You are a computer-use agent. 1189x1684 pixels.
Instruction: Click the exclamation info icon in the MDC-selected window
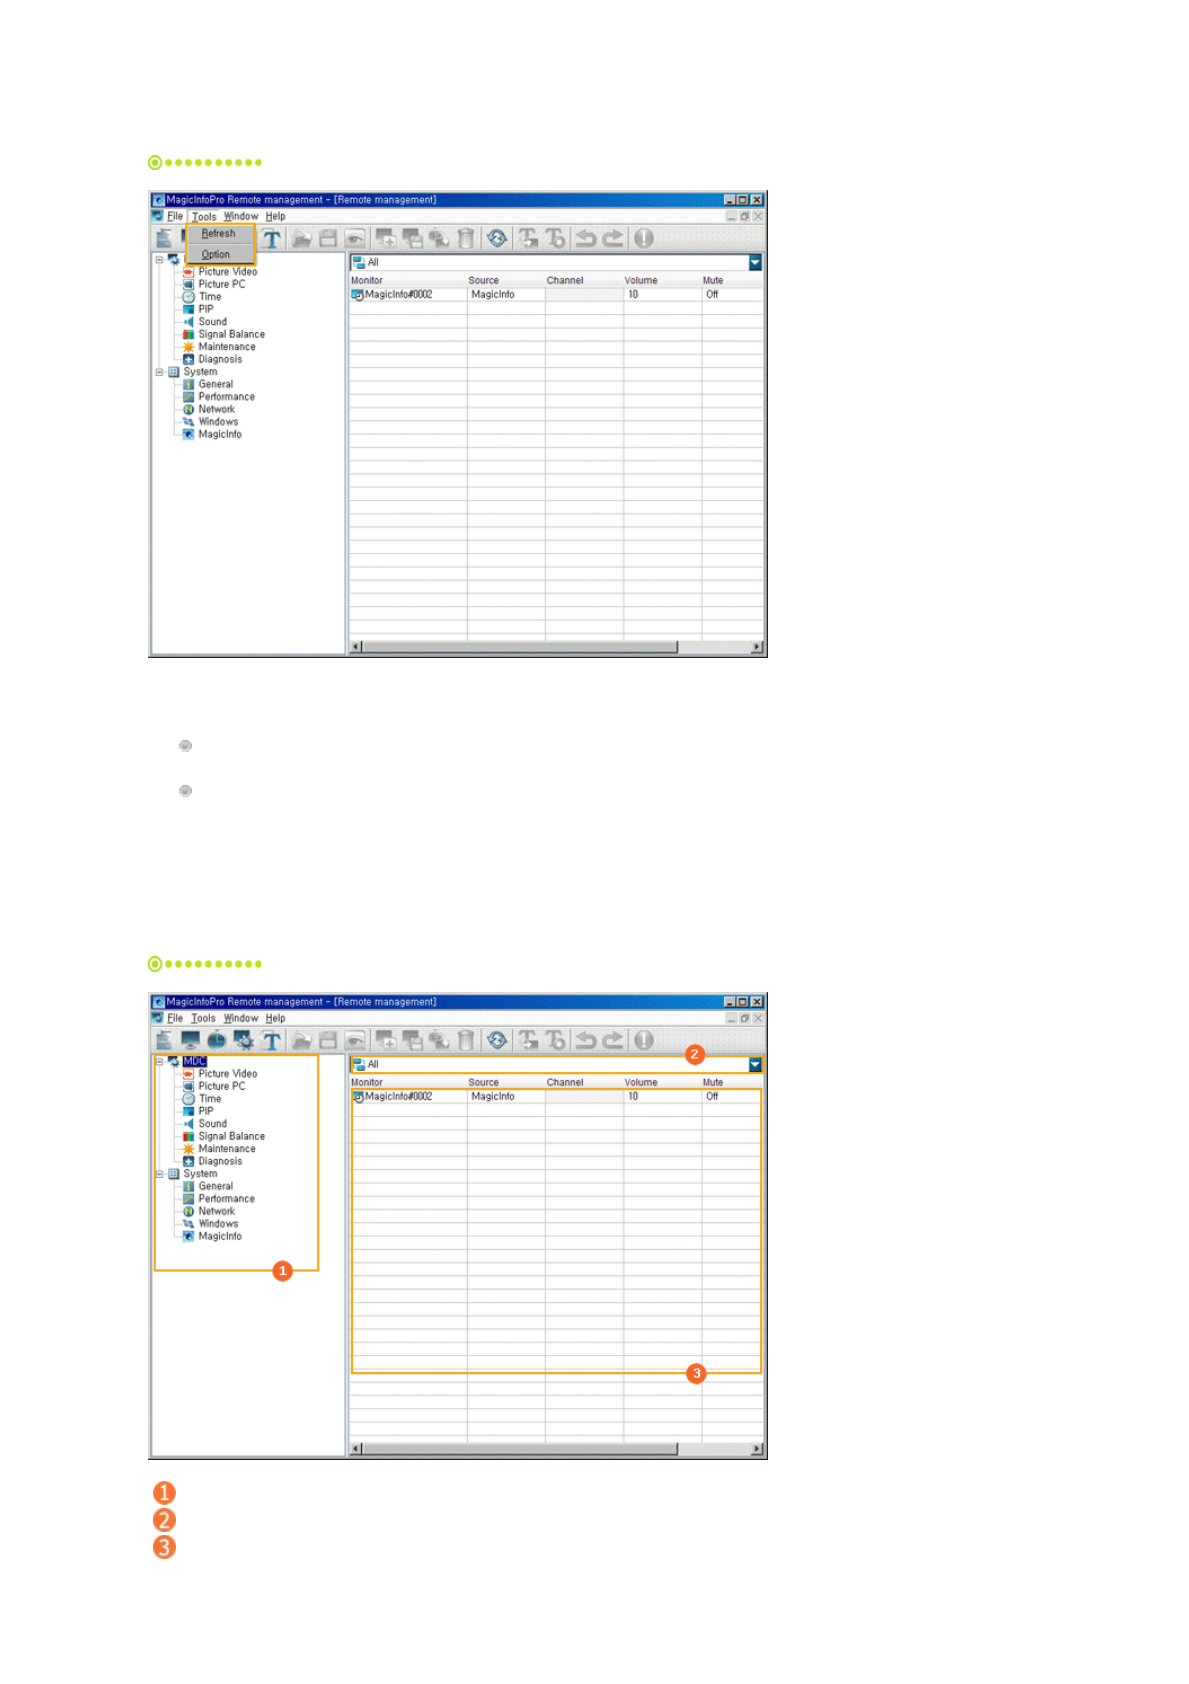tap(644, 1040)
